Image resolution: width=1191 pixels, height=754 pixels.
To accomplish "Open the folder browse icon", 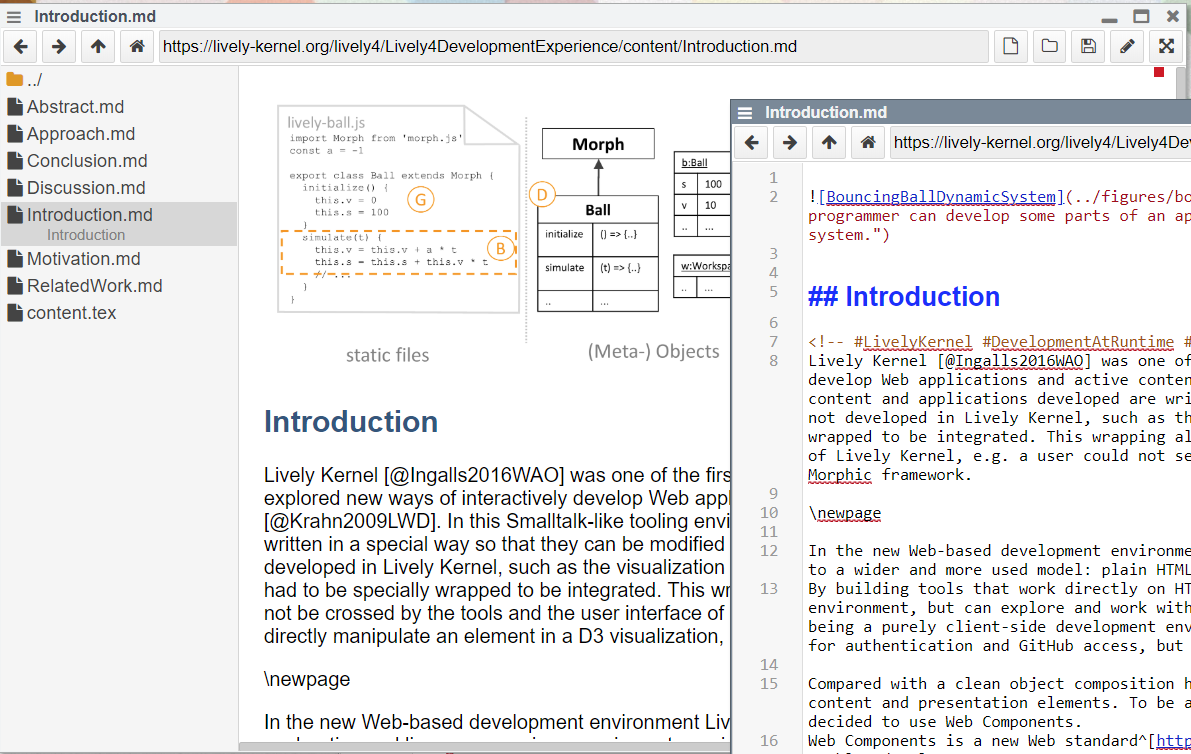I will click(1049, 46).
